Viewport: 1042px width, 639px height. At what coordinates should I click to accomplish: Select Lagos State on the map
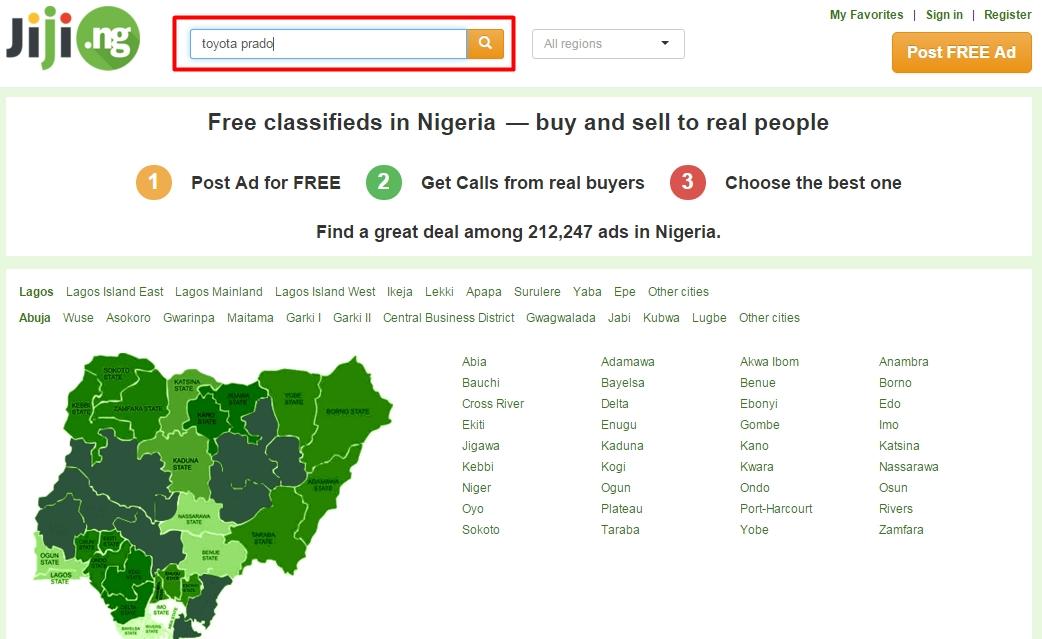pyautogui.click(x=61, y=577)
